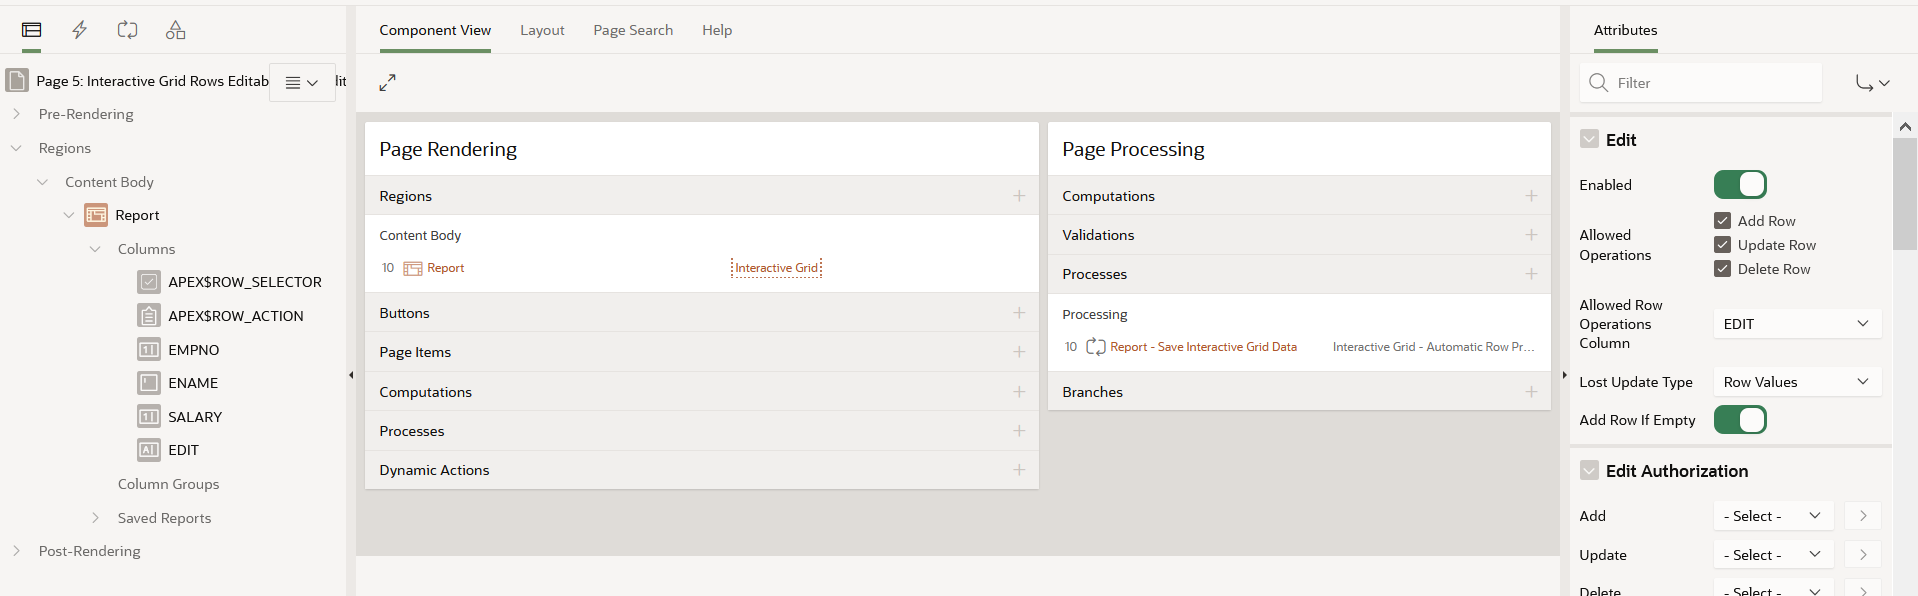Switch to the Layout tab
The image size is (1918, 596).
(542, 30)
